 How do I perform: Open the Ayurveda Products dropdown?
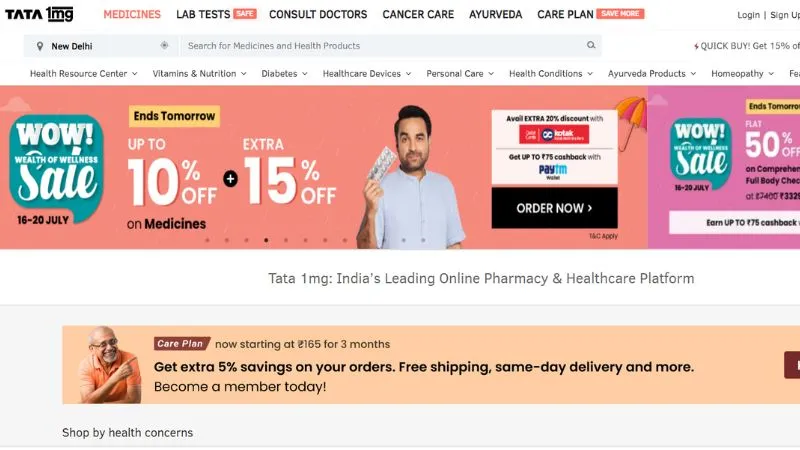(x=652, y=73)
